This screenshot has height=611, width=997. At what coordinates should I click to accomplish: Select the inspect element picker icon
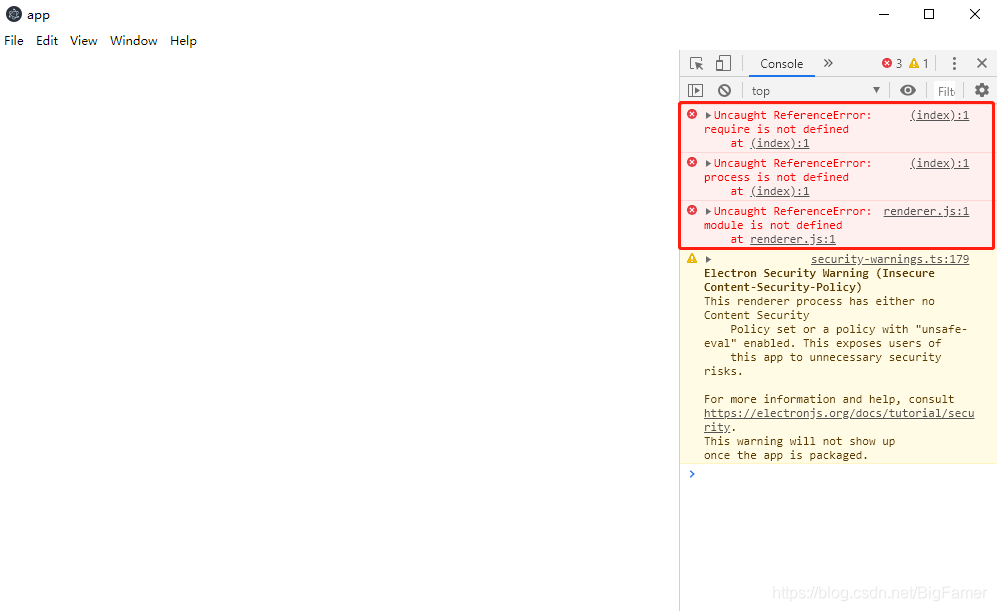(696, 64)
